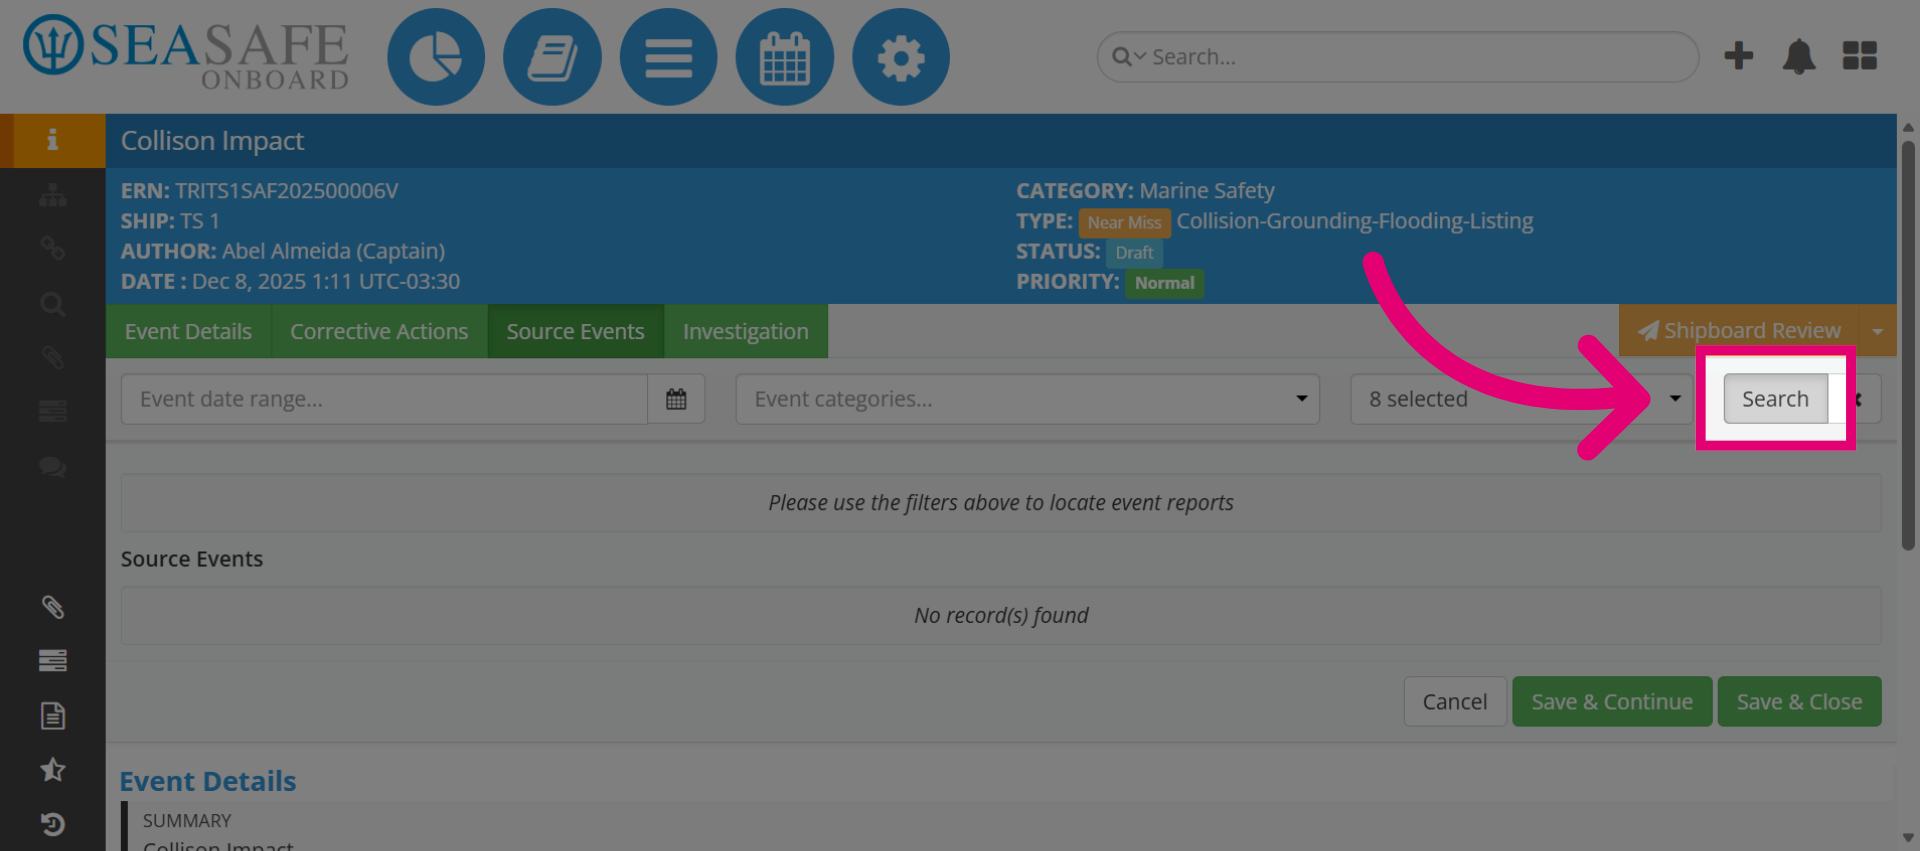Click the Cancel button
Screen dimensions: 1920x851
coord(1454,702)
